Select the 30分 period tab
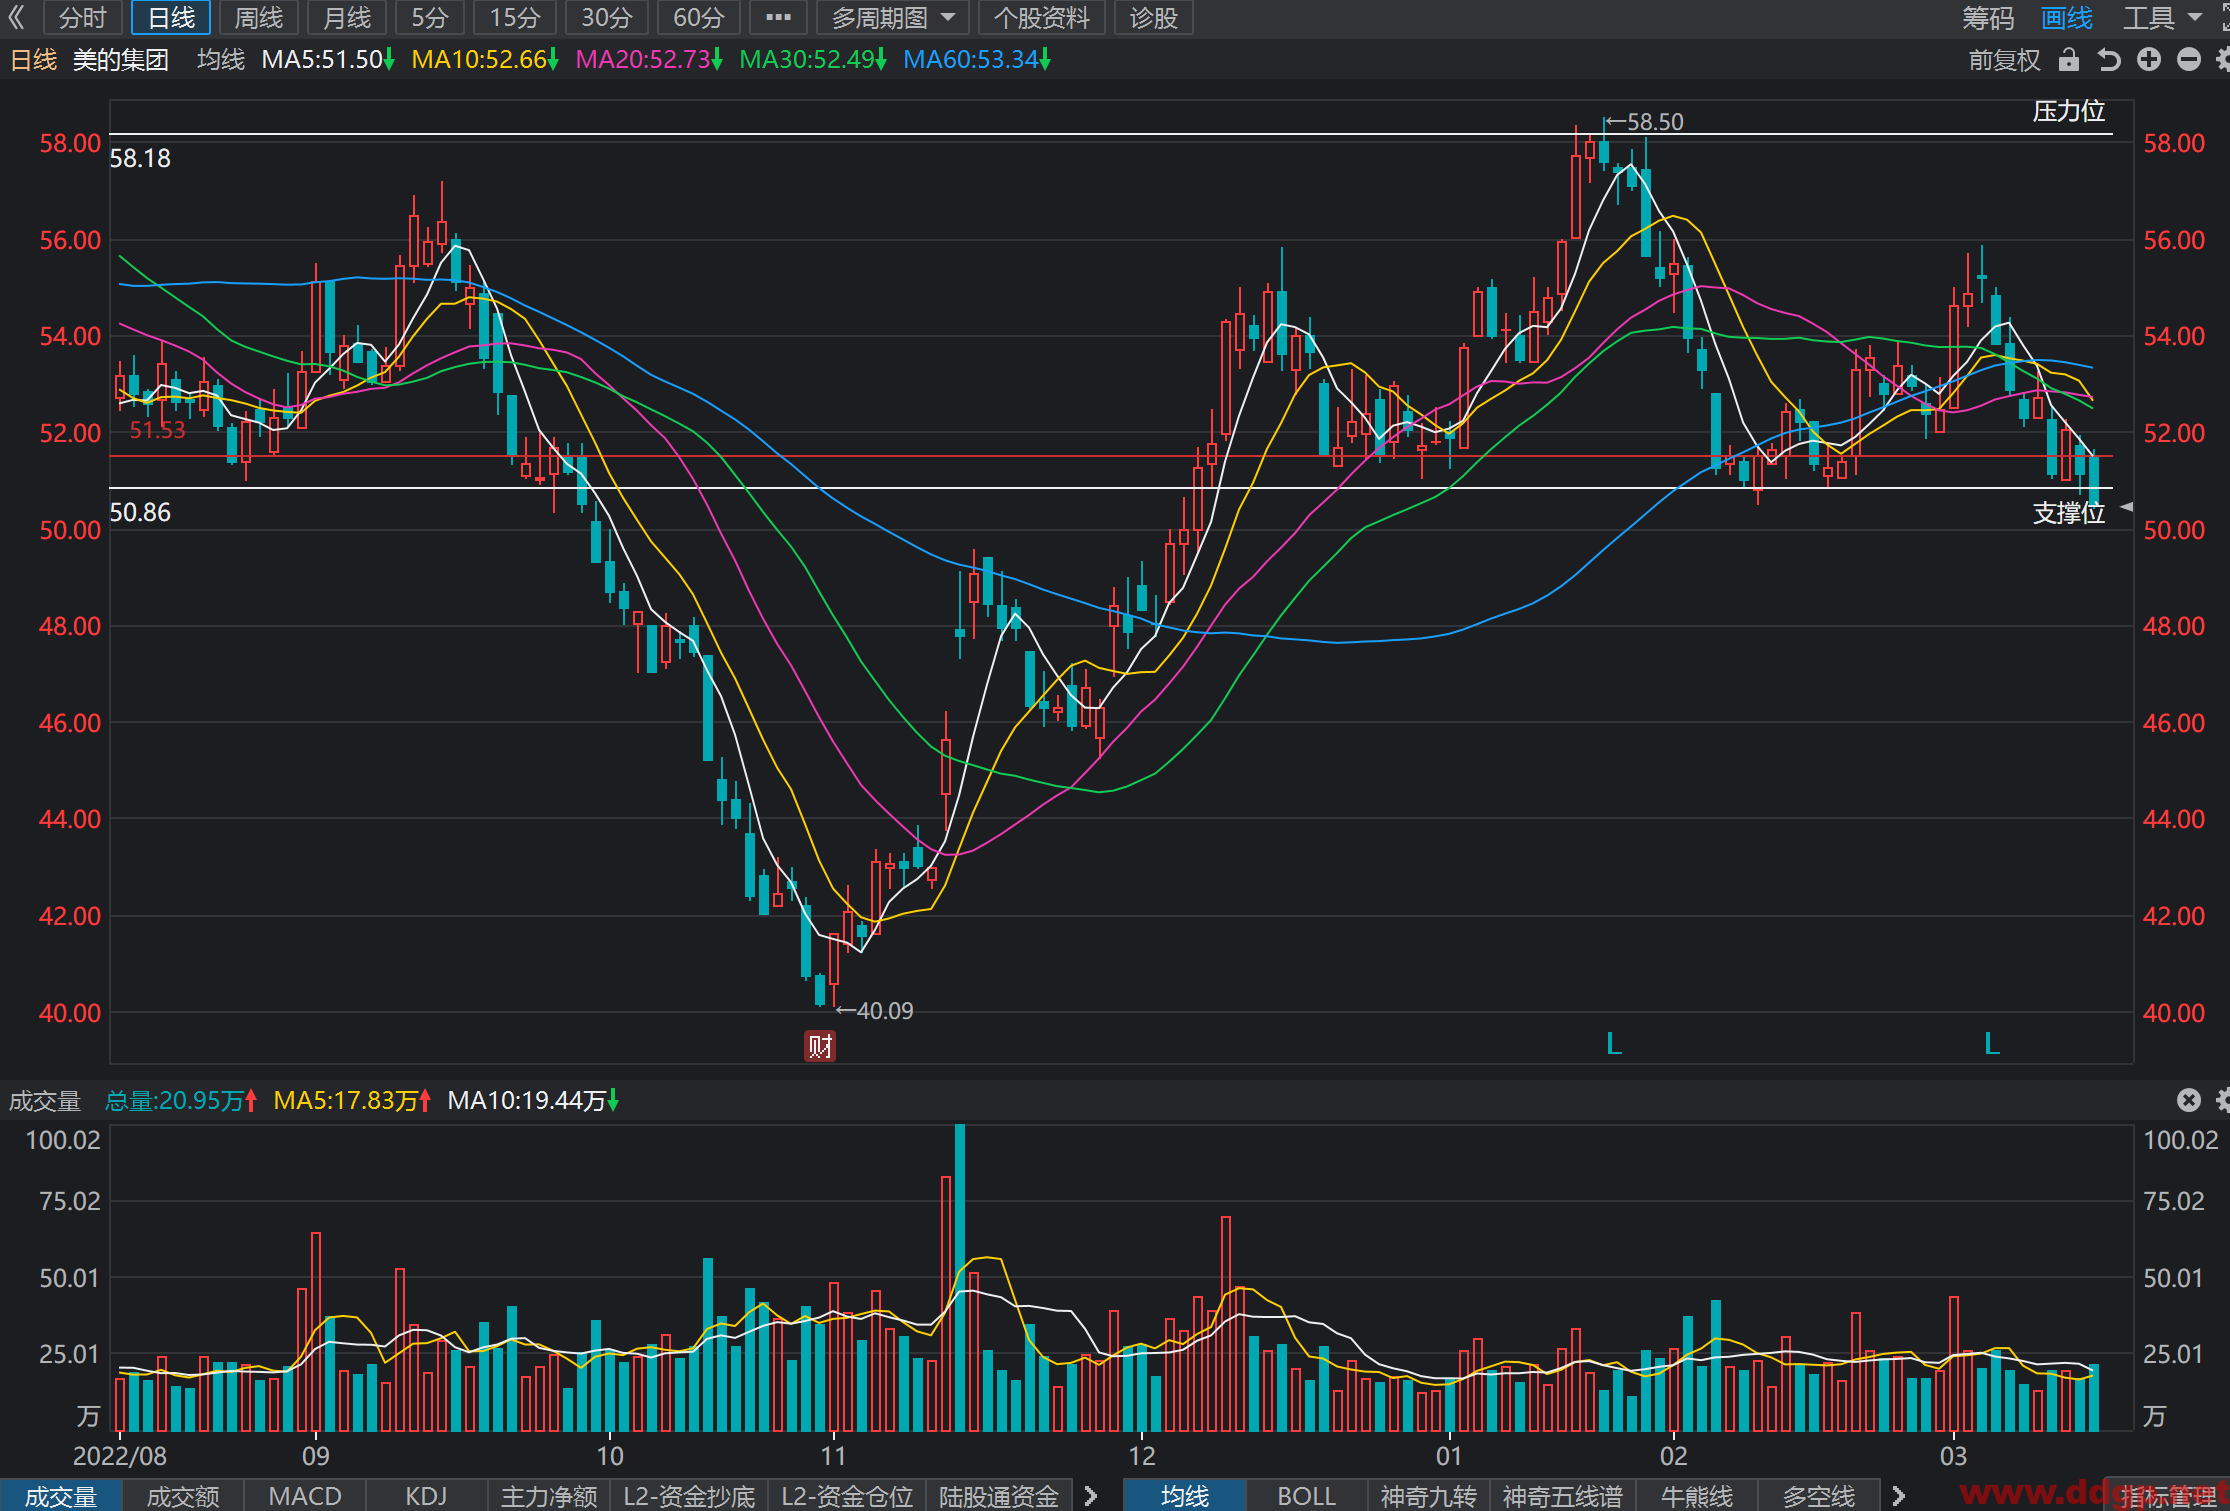The width and height of the screenshot is (2230, 1511). [607, 17]
